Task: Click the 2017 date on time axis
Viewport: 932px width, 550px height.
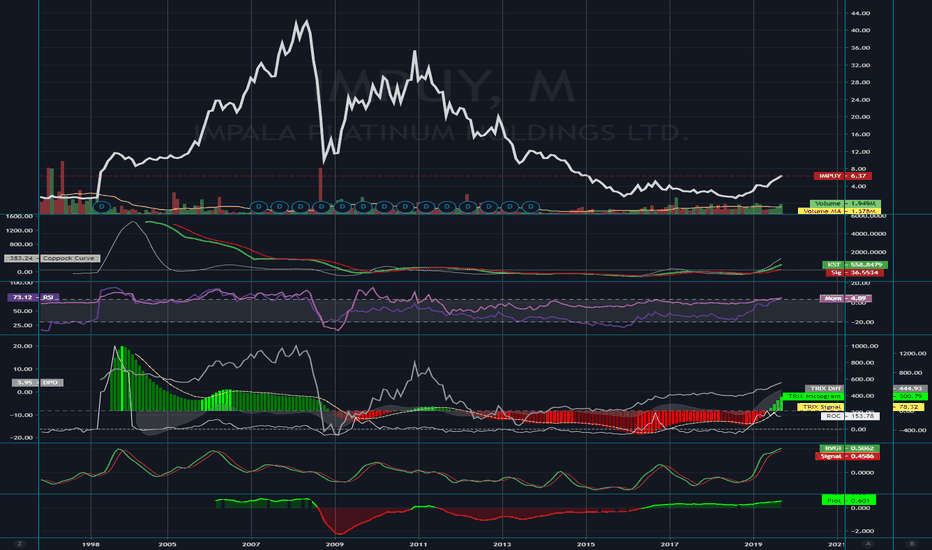Action: [x=669, y=544]
